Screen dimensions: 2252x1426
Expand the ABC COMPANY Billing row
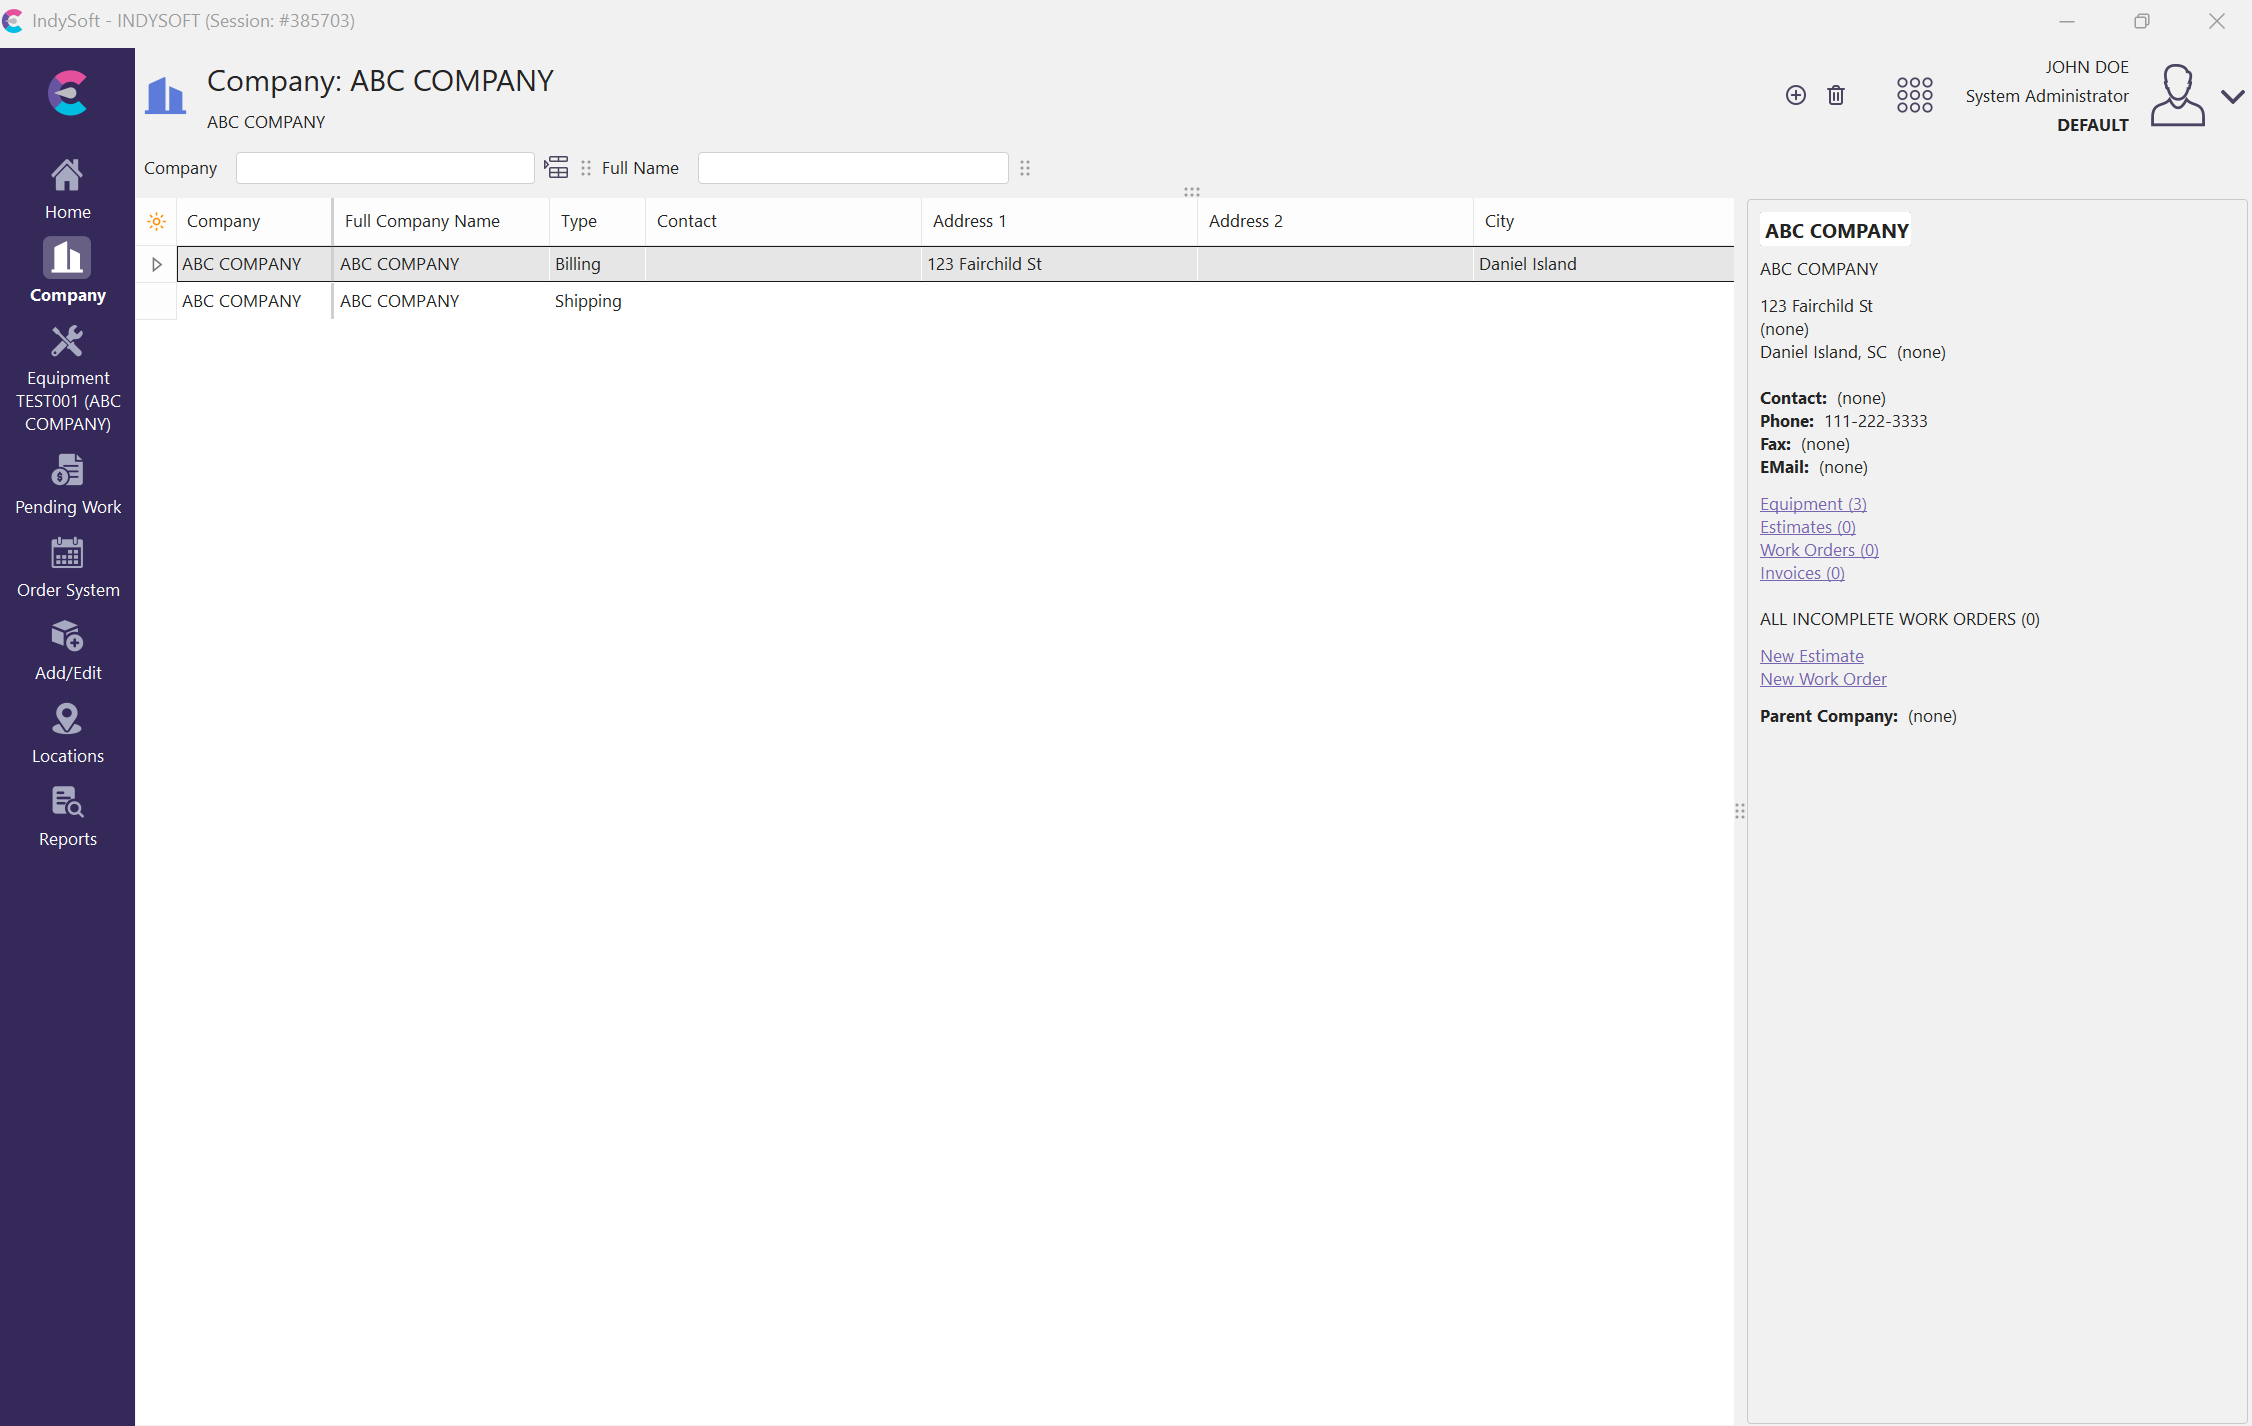[x=156, y=264]
